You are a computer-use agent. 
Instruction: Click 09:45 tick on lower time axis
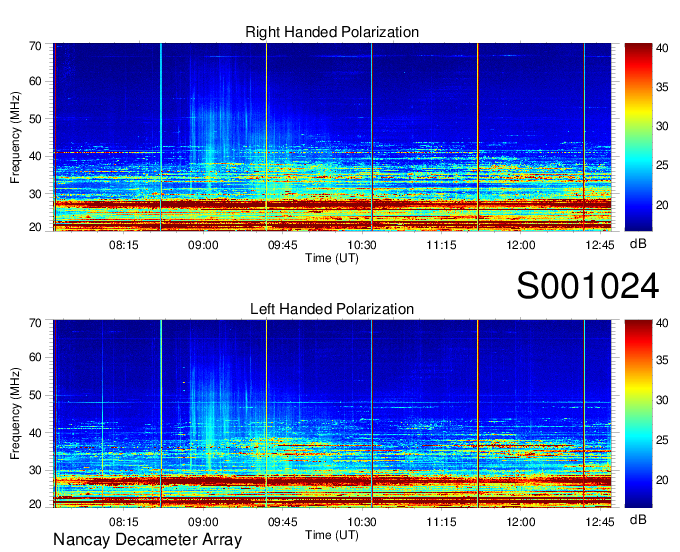282,522
